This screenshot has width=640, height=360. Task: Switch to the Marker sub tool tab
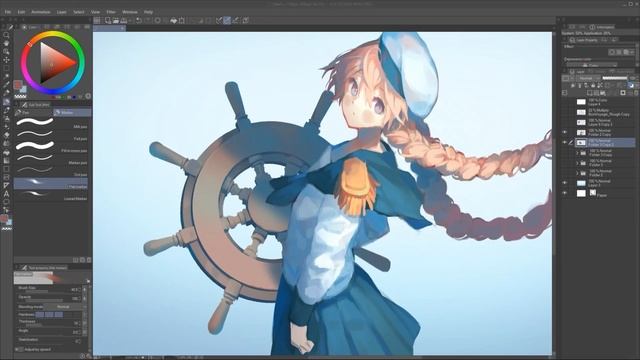pyautogui.click(x=72, y=113)
